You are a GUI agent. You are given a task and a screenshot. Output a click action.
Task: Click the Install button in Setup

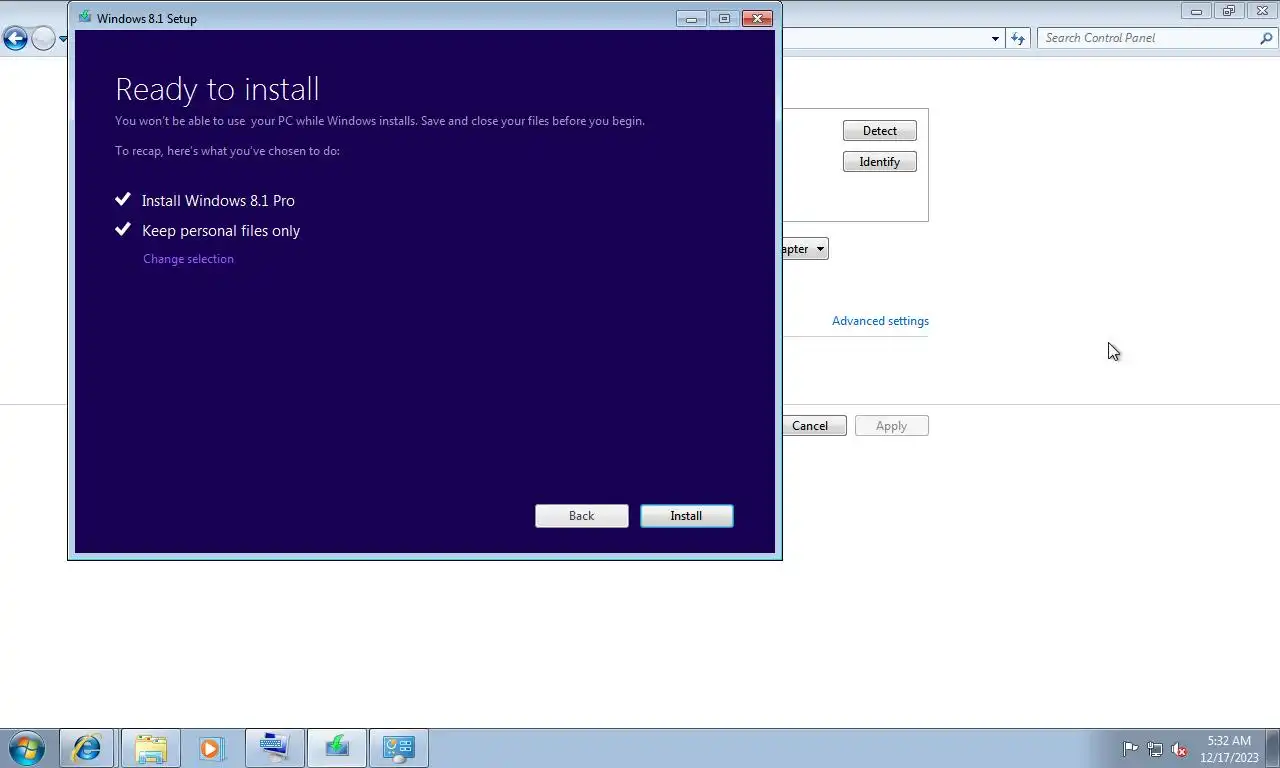click(x=686, y=516)
